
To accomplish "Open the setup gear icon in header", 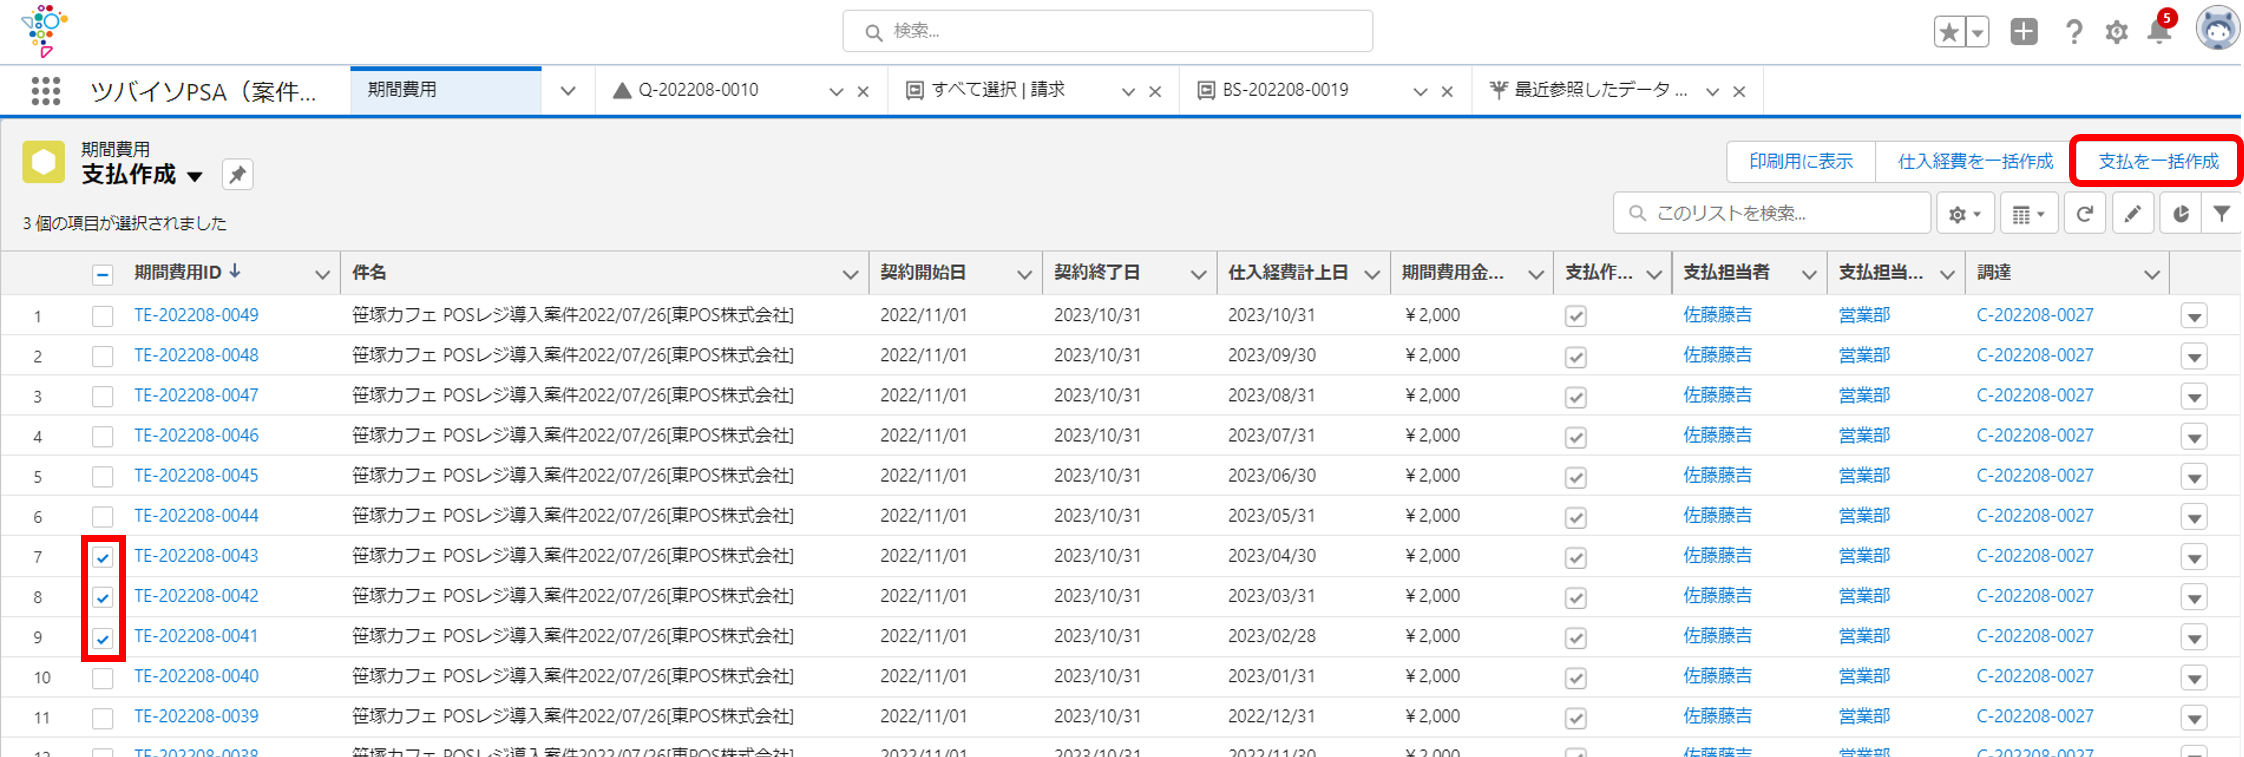I will 2116,32.
